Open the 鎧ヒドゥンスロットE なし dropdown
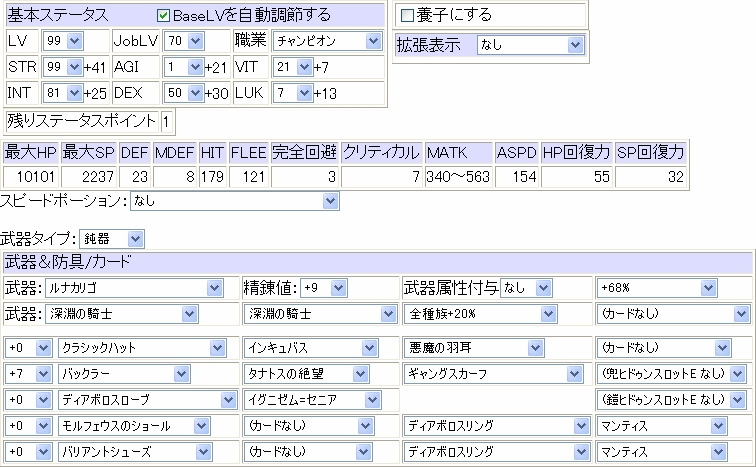756x467 pixels. pyautogui.click(x=672, y=400)
